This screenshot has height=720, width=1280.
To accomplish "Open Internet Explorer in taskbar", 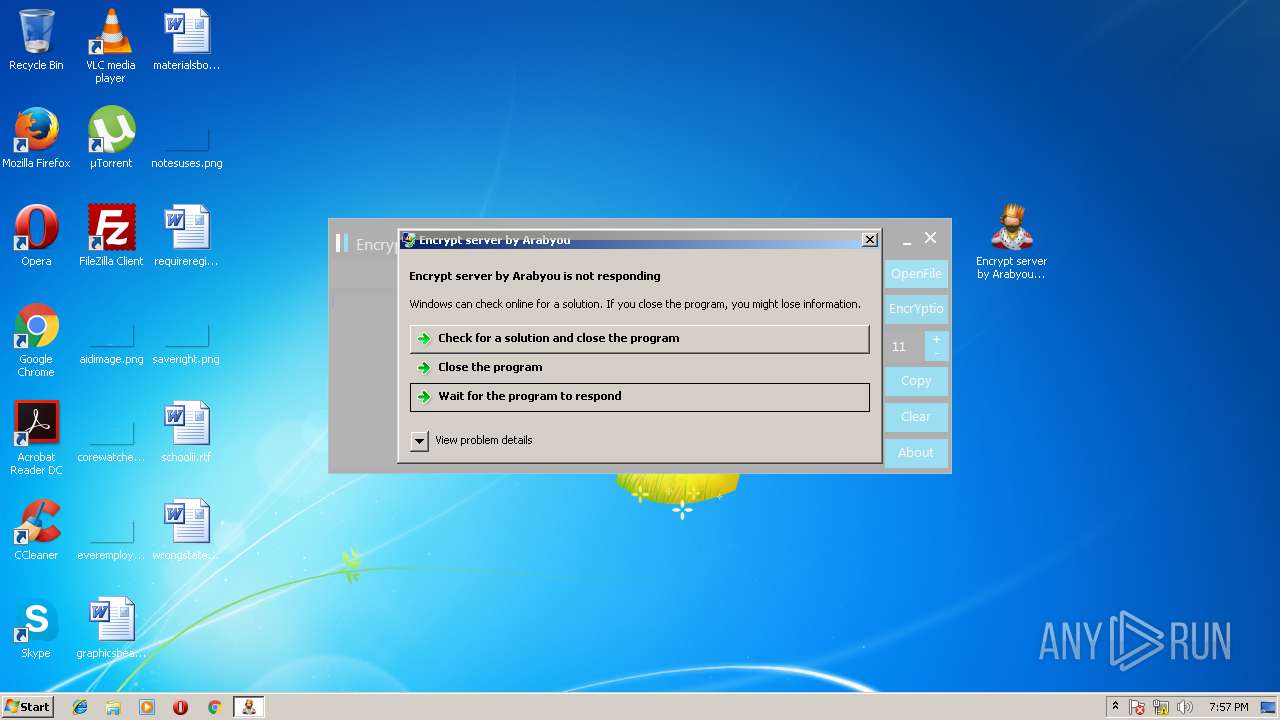I will pos(80,707).
